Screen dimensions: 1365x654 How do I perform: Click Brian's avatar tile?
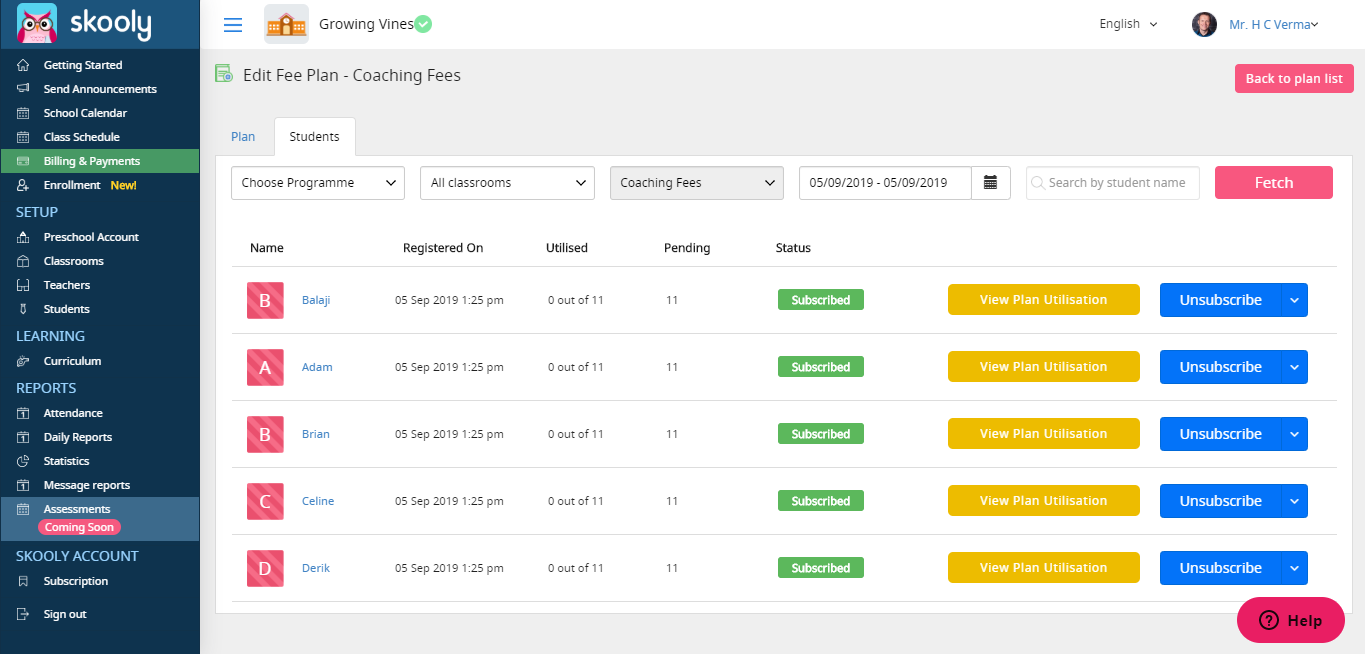tap(265, 434)
